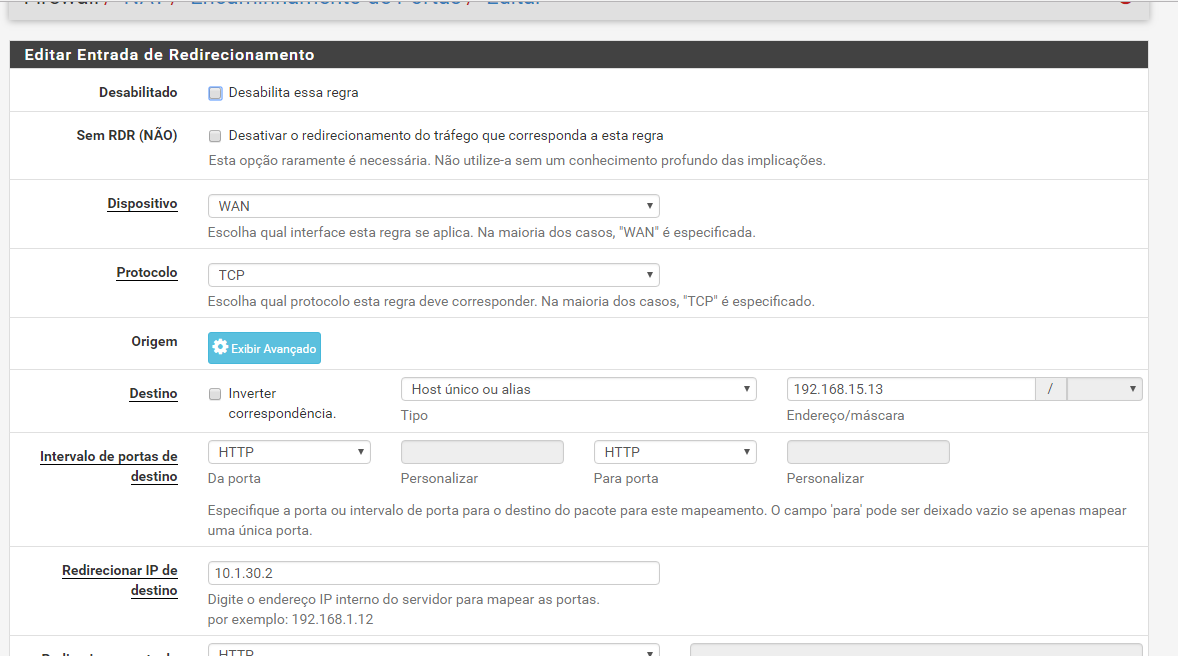1178x656 pixels.
Task: Expand the Protocolo dropdown showing TCP
Action: click(433, 275)
